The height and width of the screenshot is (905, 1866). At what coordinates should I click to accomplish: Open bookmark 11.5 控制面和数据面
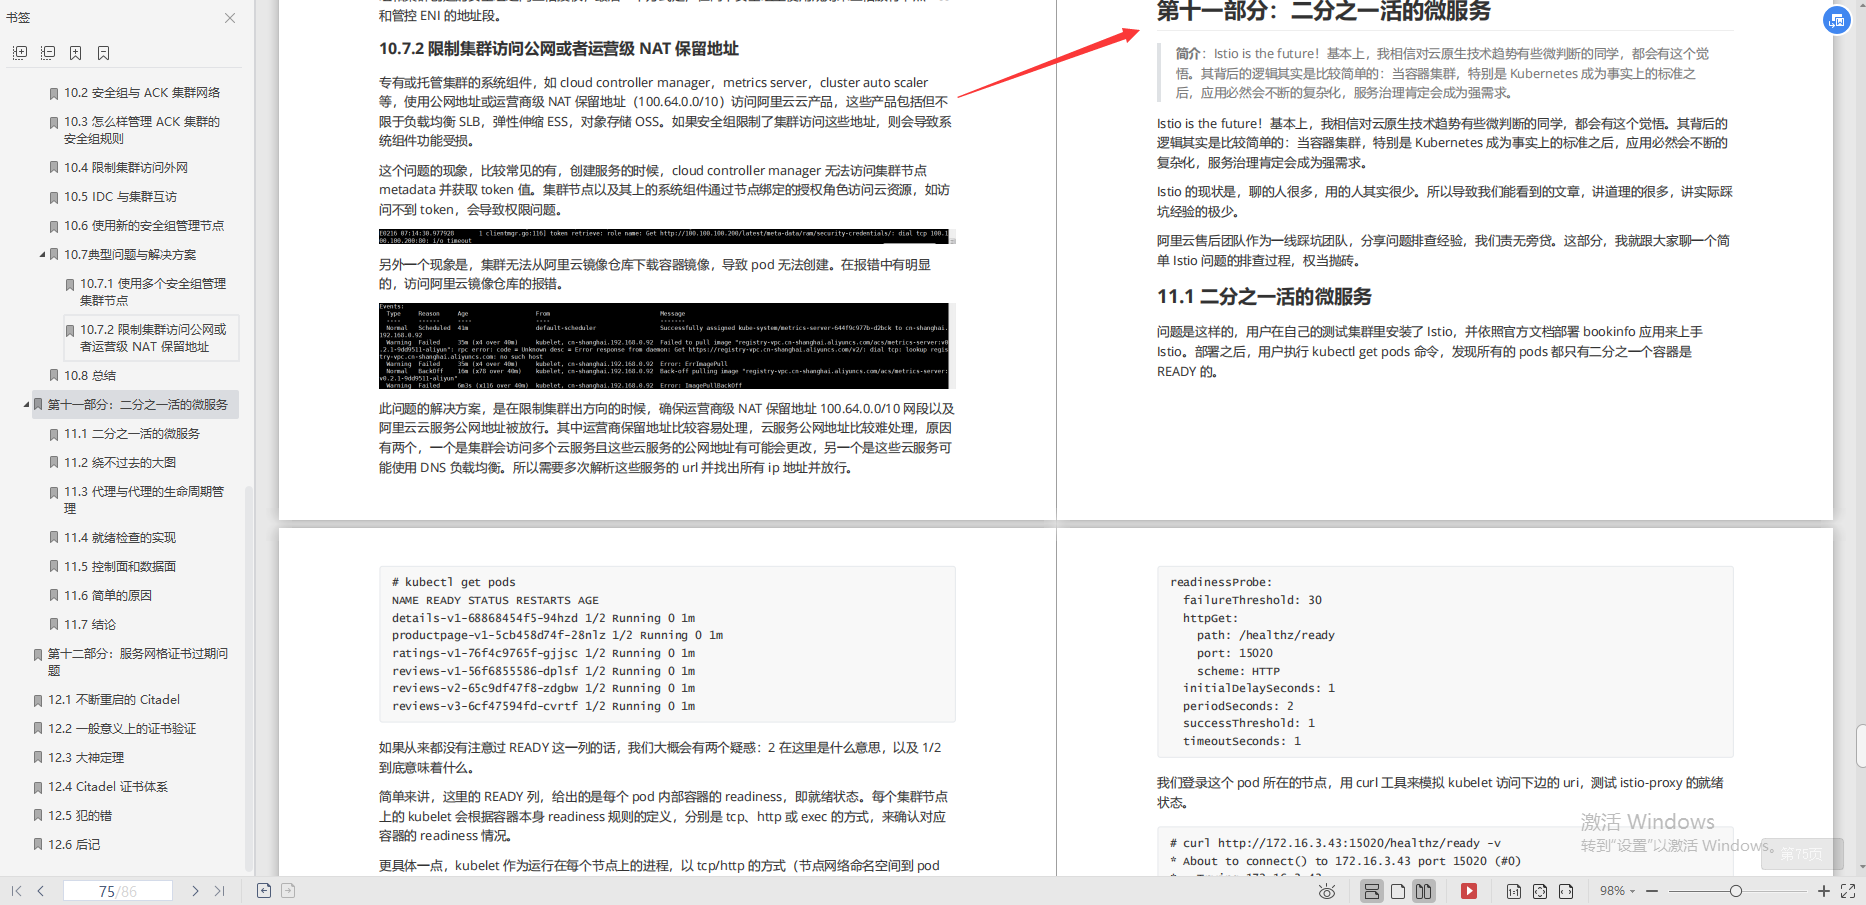(x=120, y=567)
